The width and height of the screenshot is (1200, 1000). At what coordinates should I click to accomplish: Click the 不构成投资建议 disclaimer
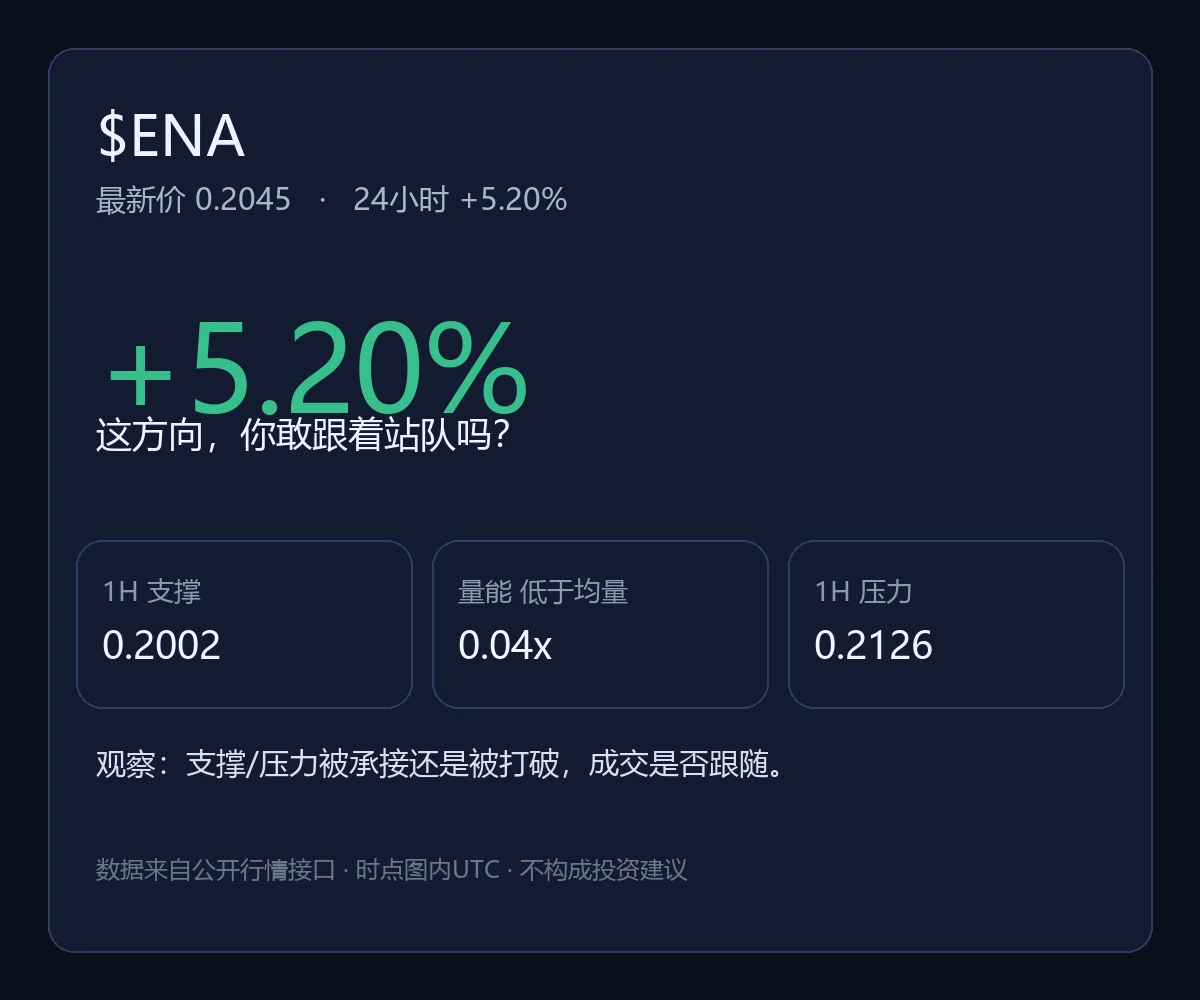(603, 870)
